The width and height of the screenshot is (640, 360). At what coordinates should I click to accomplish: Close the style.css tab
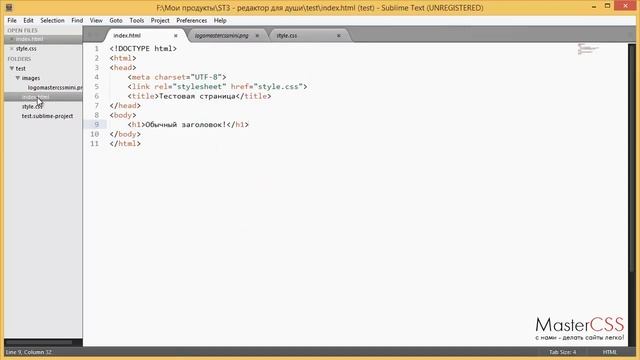[x=339, y=36]
